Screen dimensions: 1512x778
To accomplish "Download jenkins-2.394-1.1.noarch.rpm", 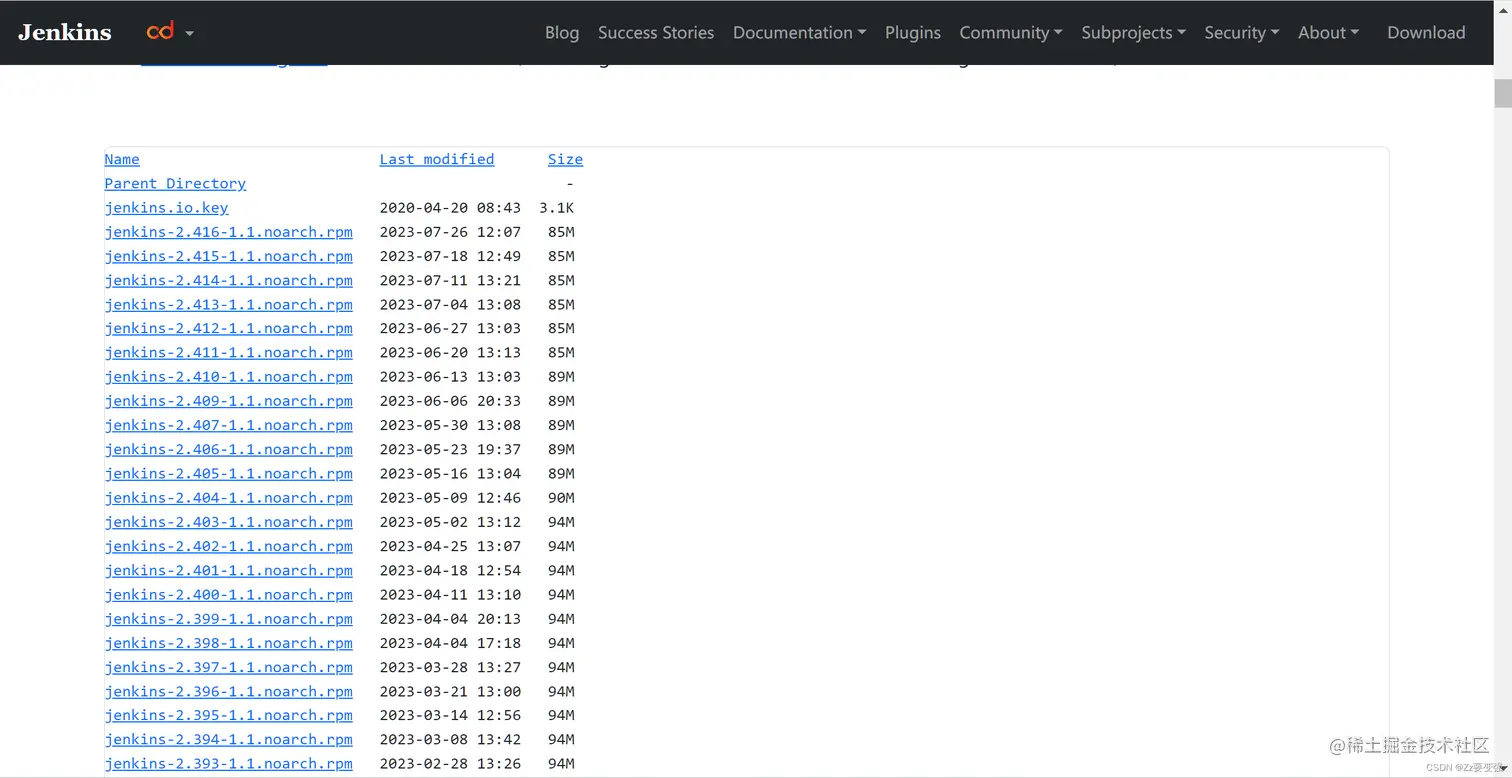I will [228, 739].
